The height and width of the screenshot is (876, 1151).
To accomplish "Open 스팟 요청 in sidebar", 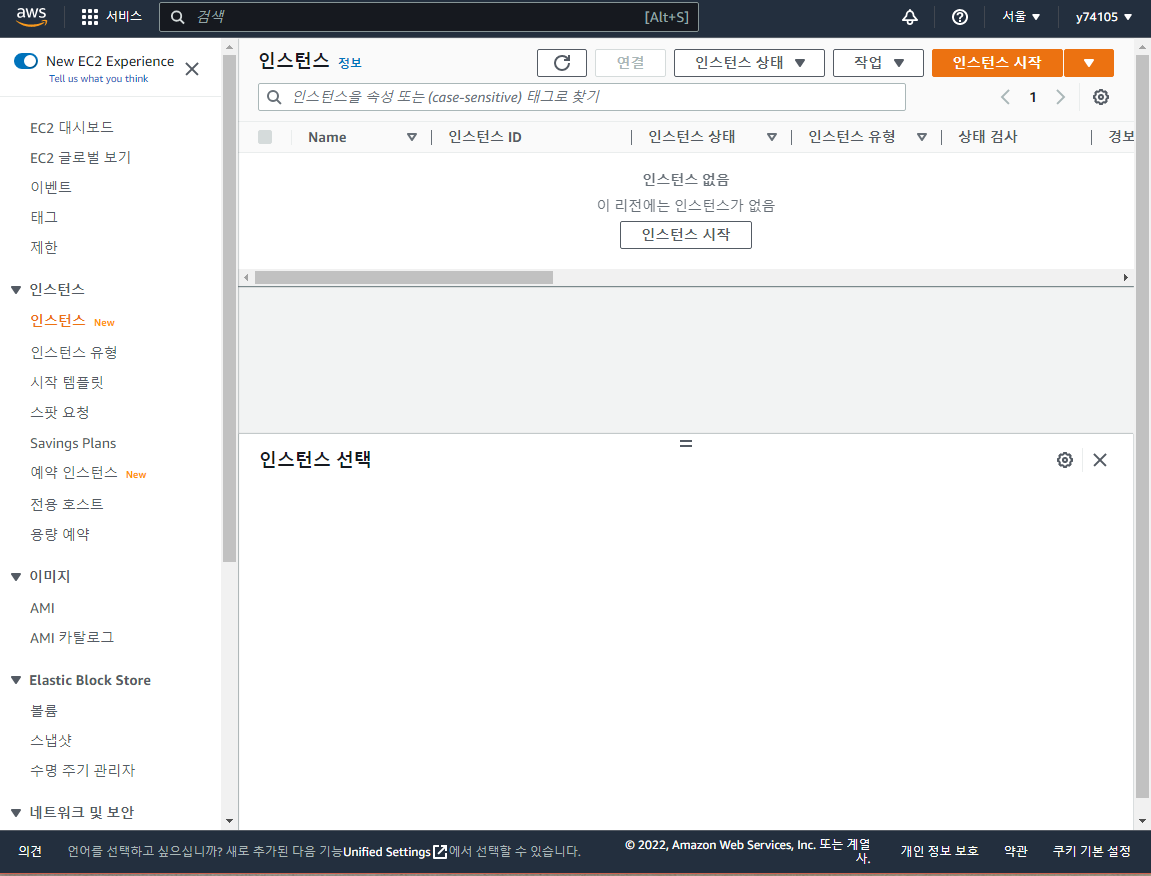I will click(x=59, y=413).
